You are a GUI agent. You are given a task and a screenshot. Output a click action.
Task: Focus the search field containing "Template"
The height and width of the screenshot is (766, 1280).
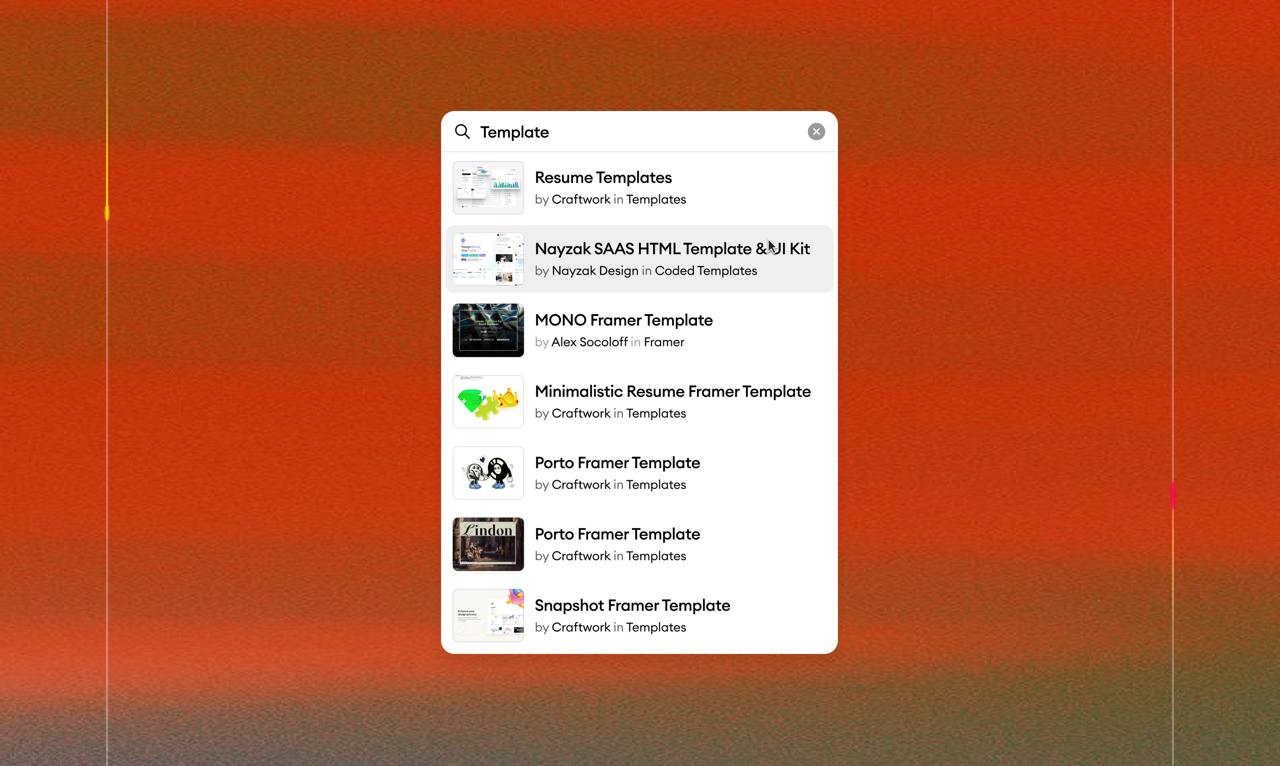tap(640, 132)
